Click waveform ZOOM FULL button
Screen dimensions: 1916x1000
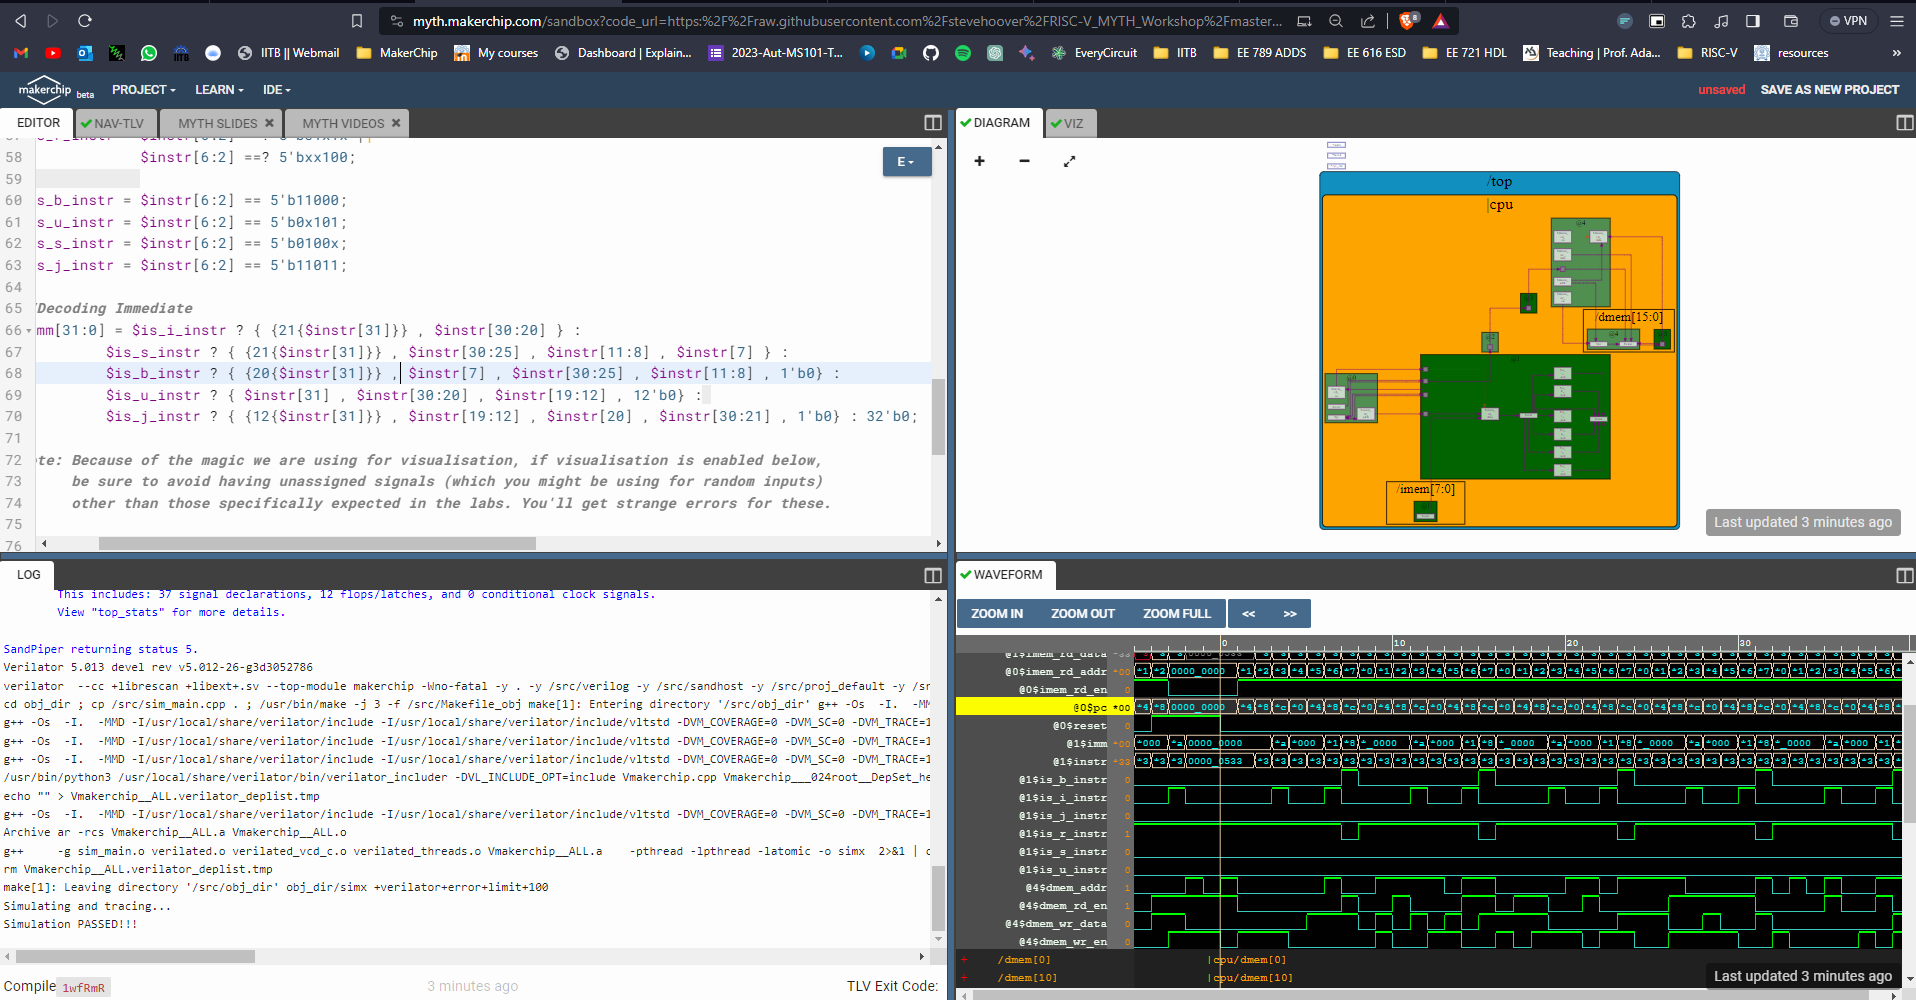pyautogui.click(x=1176, y=614)
